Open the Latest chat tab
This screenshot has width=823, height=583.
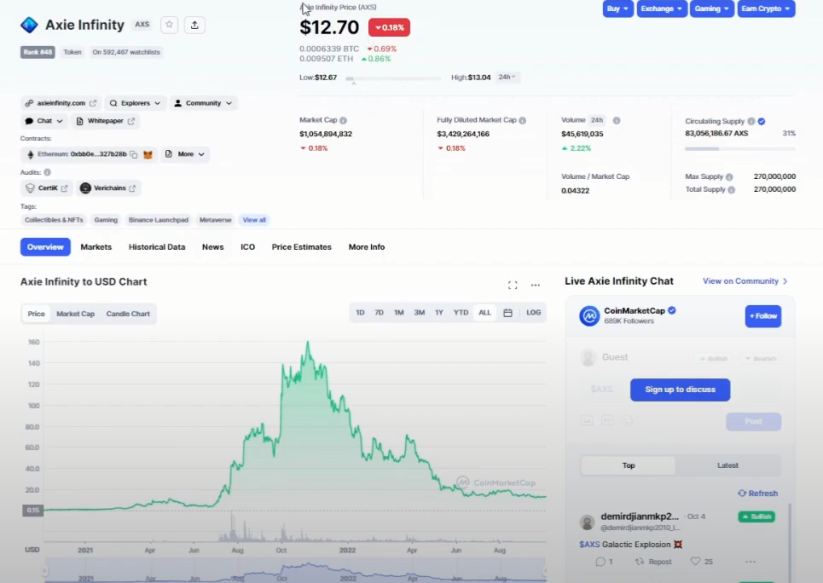[x=727, y=465]
